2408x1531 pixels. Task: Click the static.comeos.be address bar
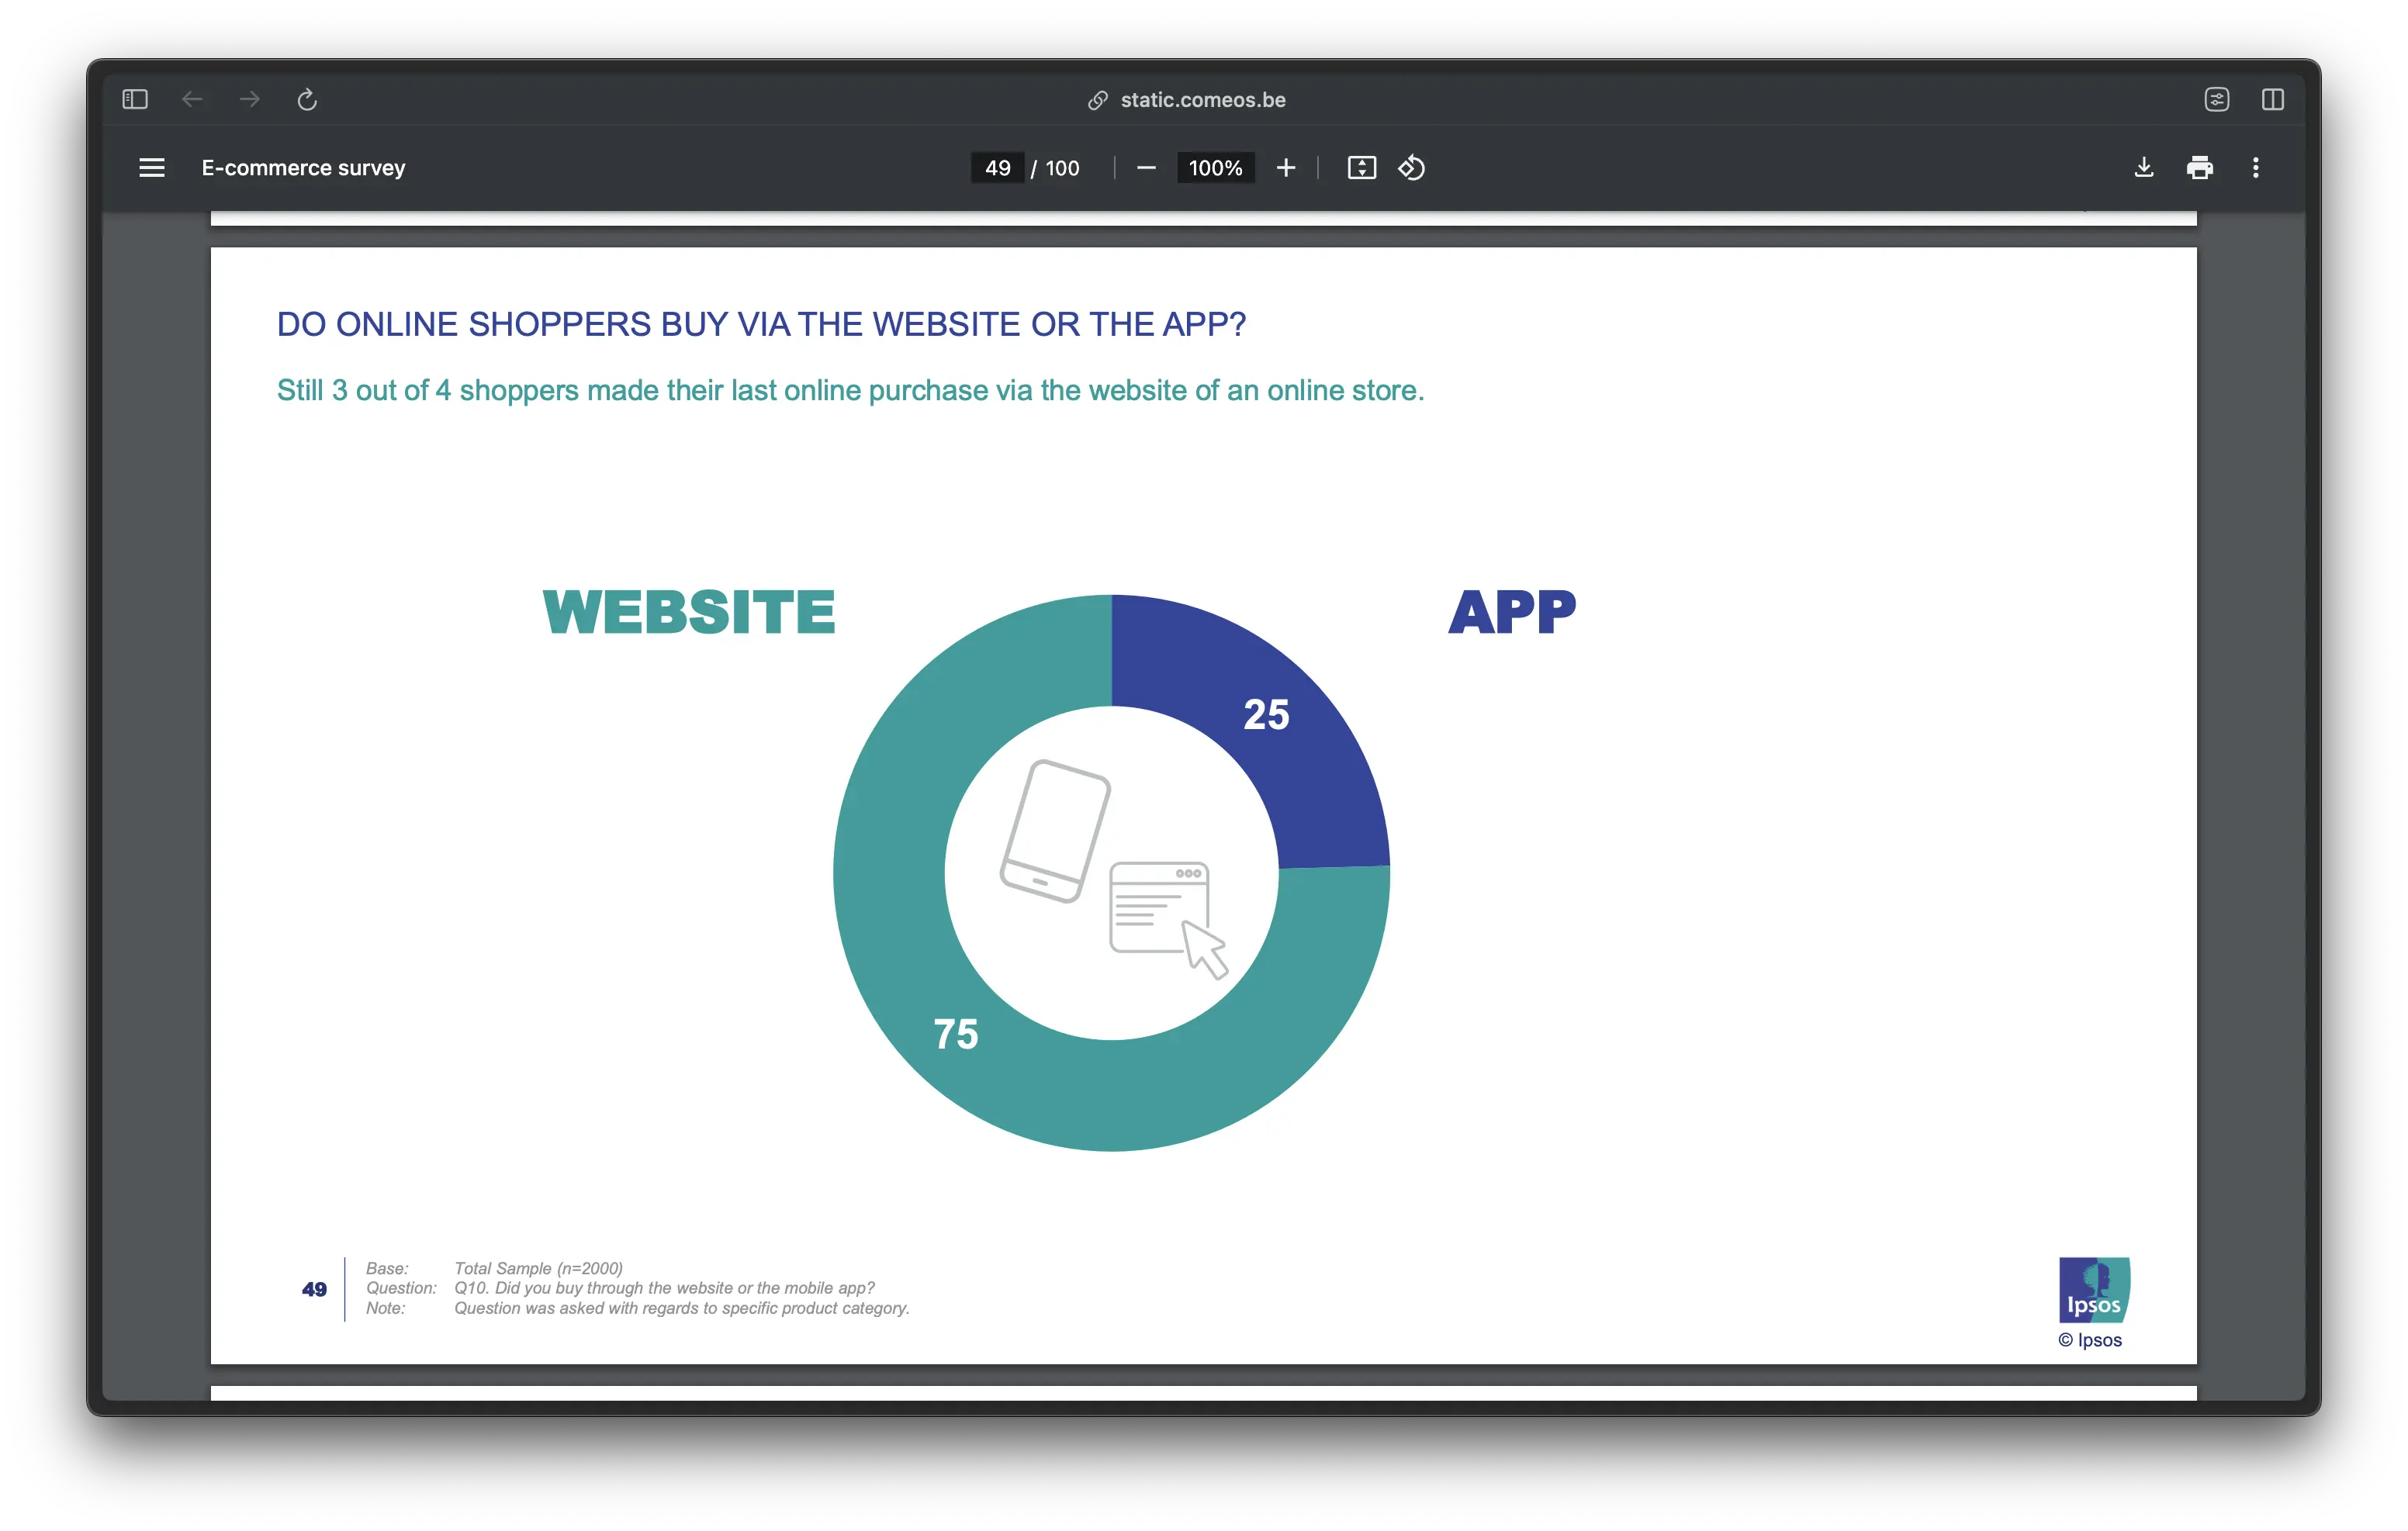click(1202, 100)
